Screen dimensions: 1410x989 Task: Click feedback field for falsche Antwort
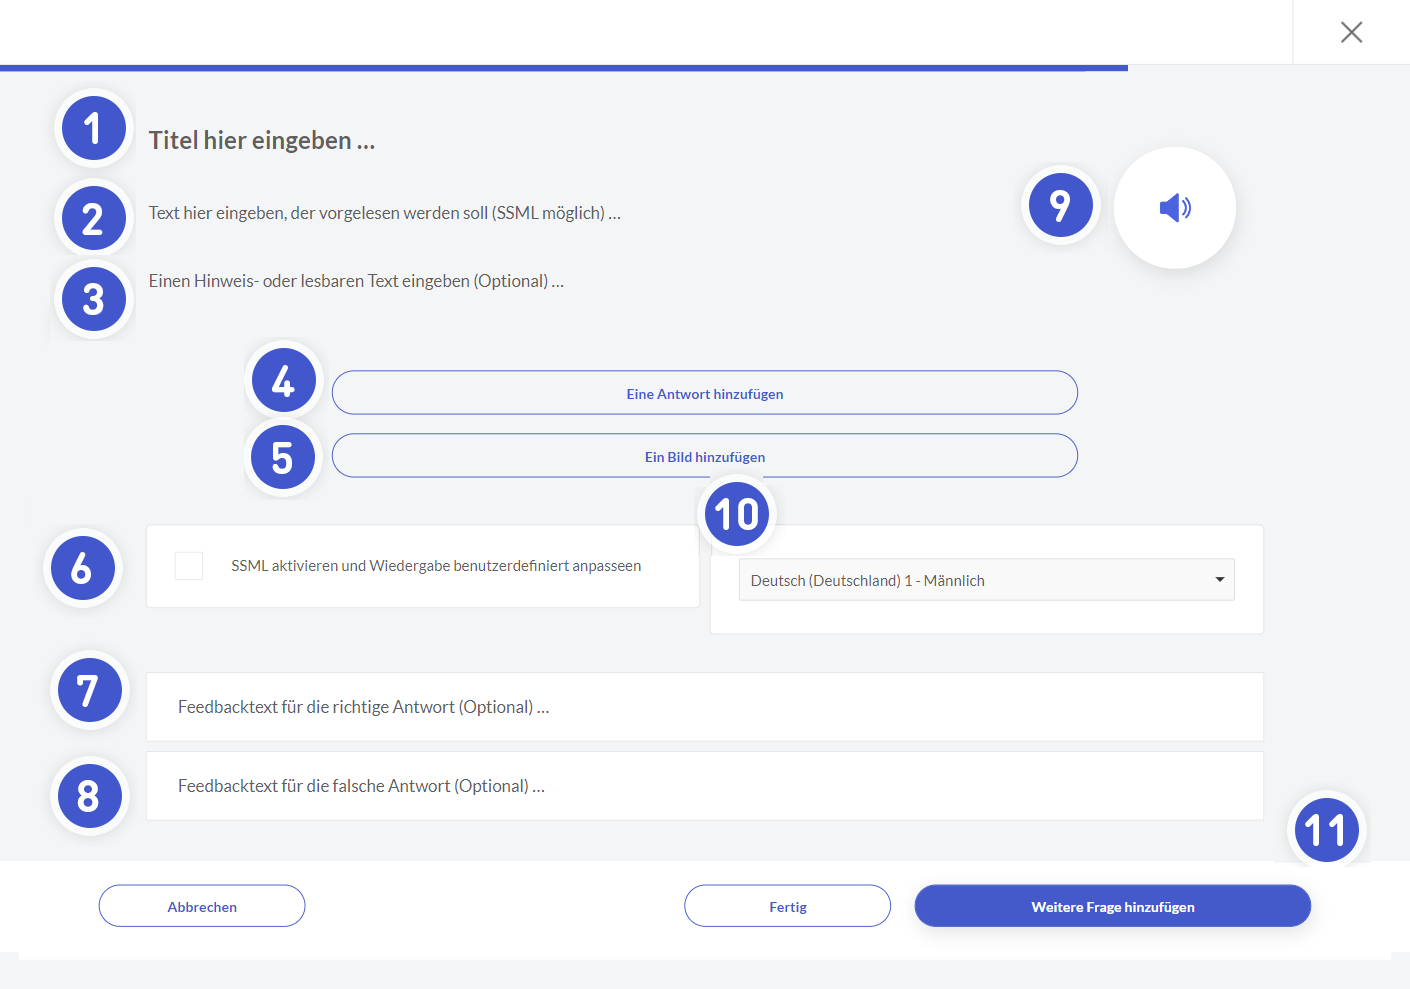pyautogui.click(x=704, y=786)
